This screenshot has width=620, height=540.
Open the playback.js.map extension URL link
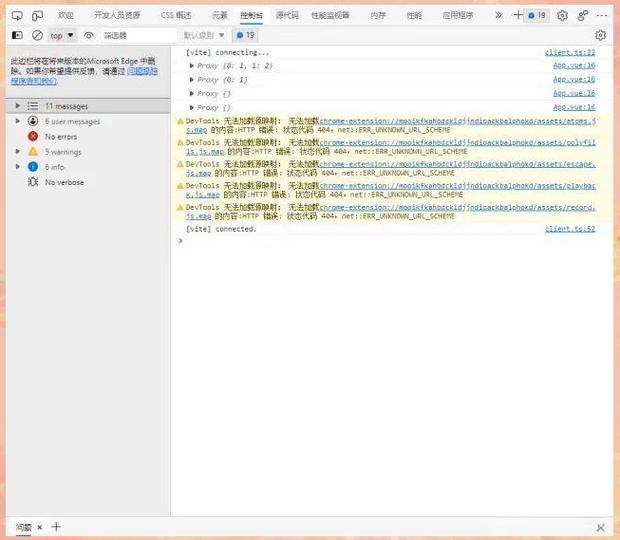pyautogui.click(x=457, y=185)
